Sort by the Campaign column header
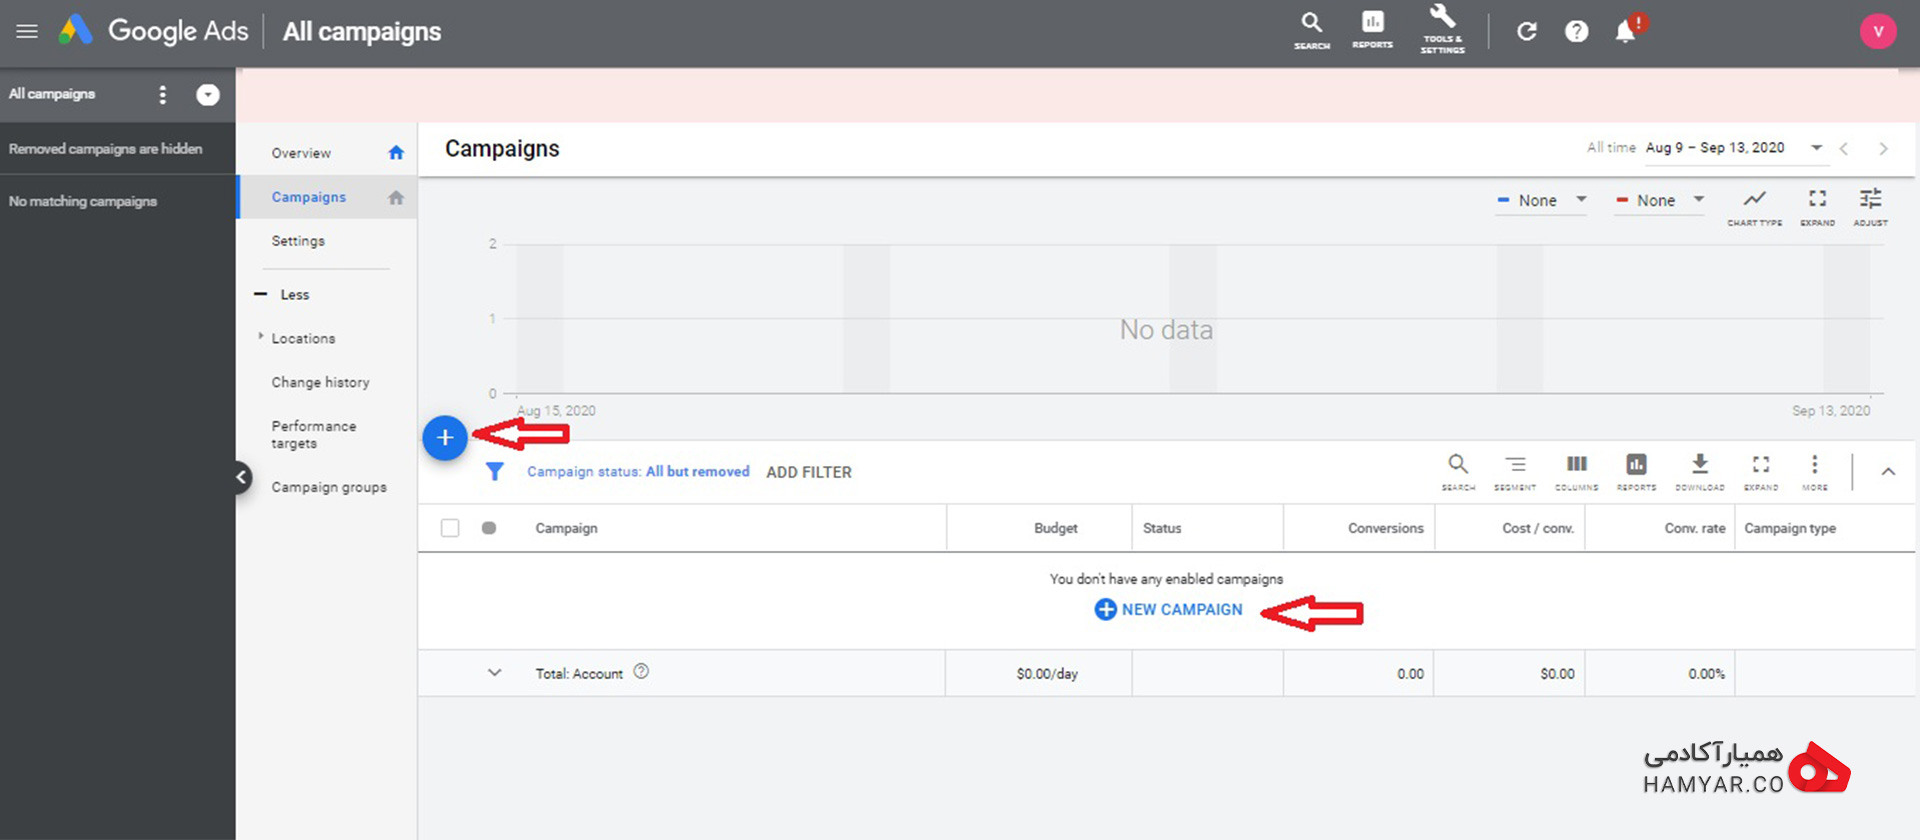The height and width of the screenshot is (840, 1920). 566,528
